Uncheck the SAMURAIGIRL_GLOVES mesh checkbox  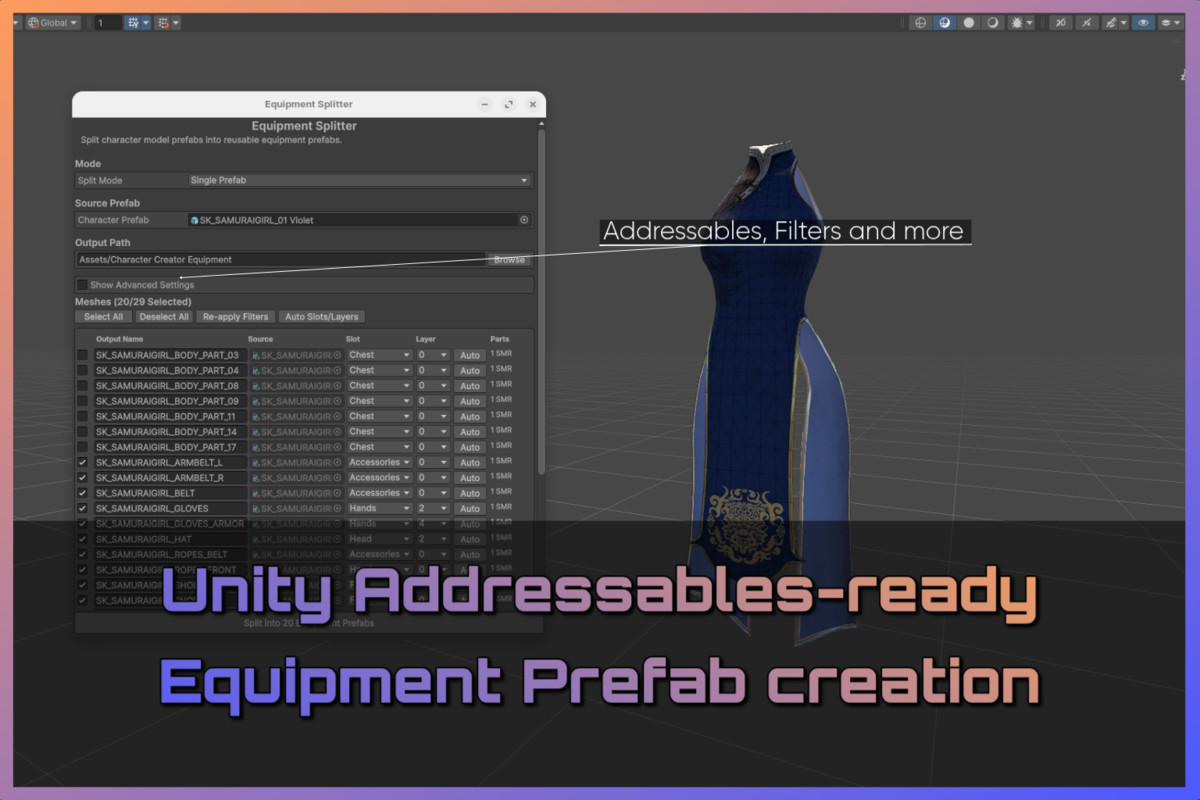[83, 508]
